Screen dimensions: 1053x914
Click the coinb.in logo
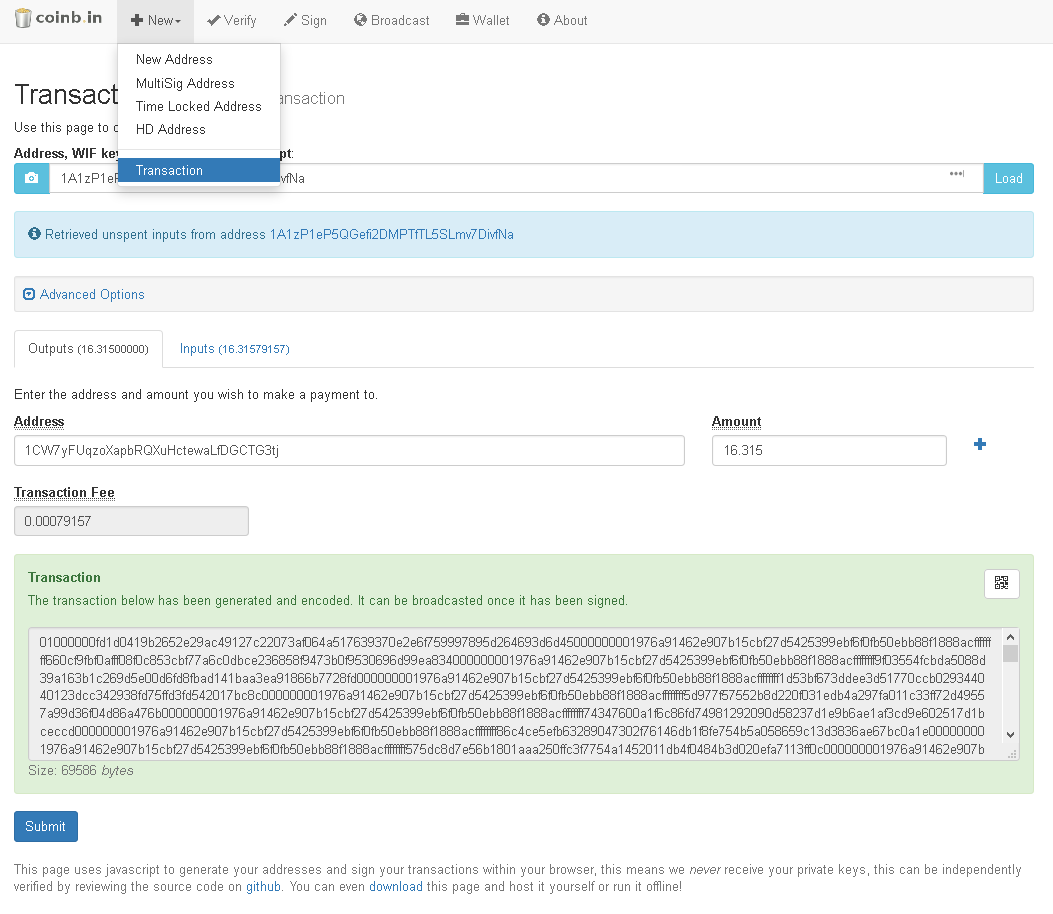point(58,18)
